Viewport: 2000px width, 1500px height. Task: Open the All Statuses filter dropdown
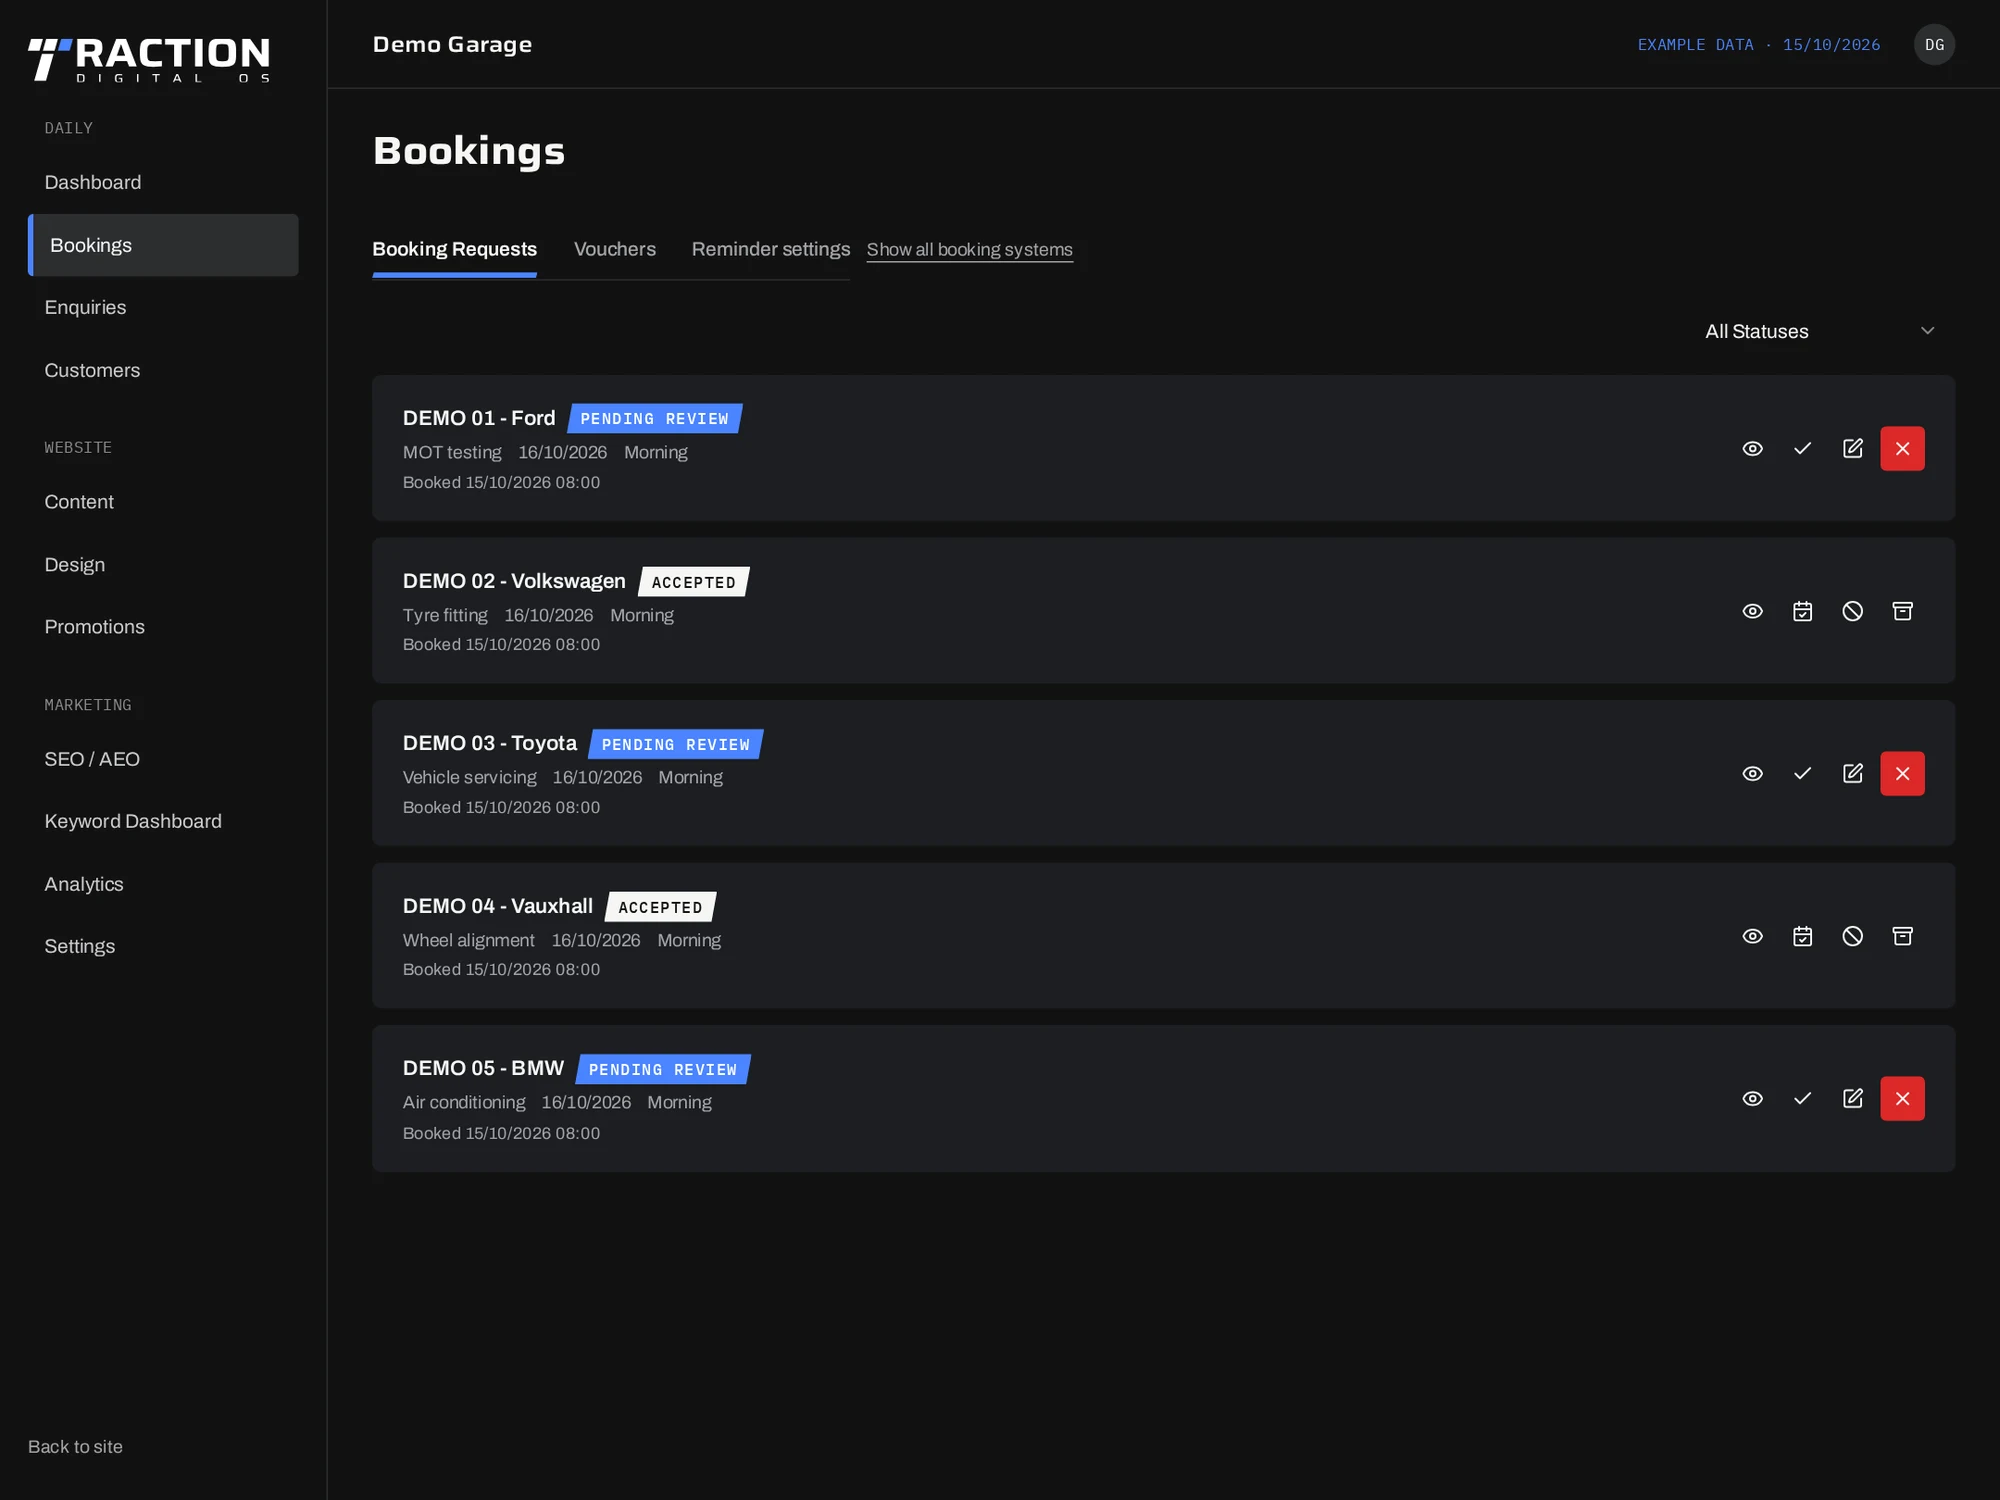(1820, 331)
